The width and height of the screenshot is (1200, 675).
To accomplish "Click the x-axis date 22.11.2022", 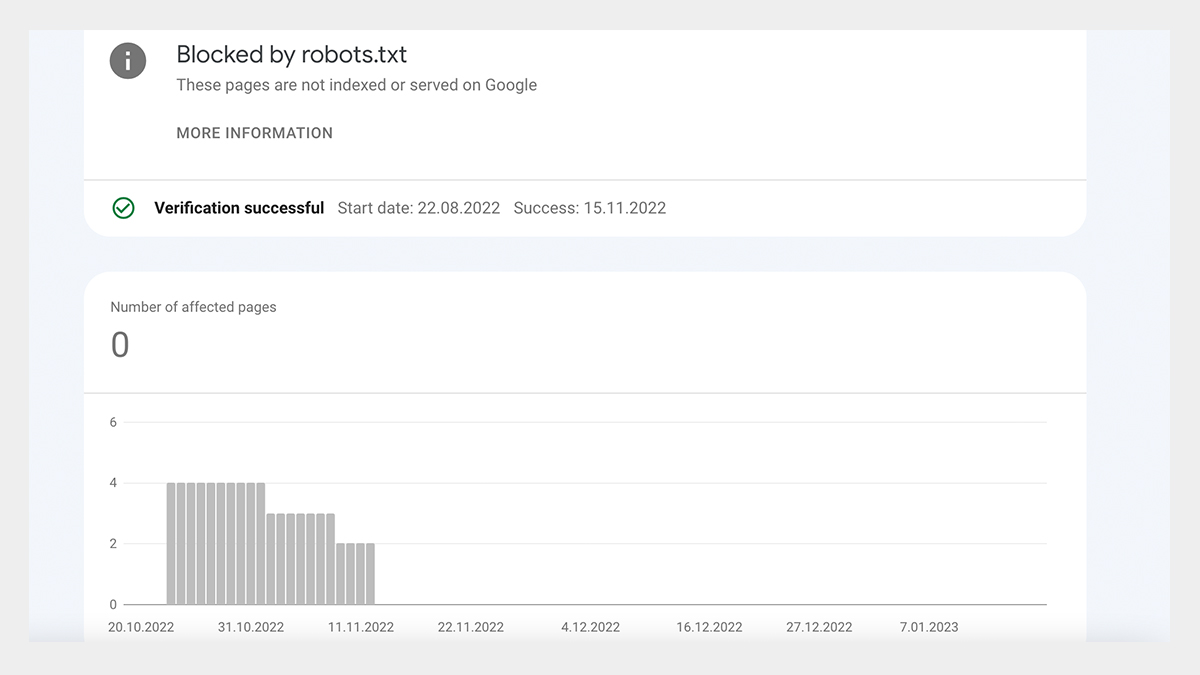I will click(x=471, y=627).
